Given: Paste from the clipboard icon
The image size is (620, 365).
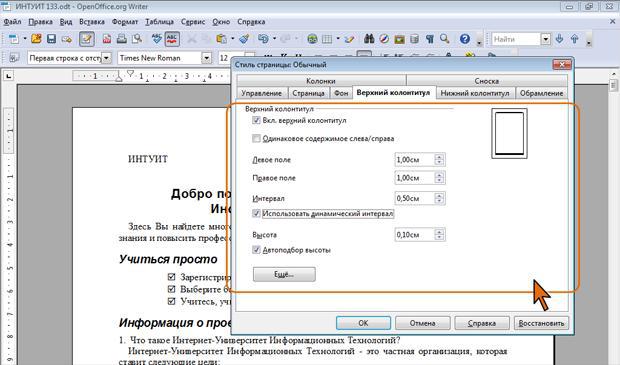Looking at the screenshot, I should tap(221, 39).
